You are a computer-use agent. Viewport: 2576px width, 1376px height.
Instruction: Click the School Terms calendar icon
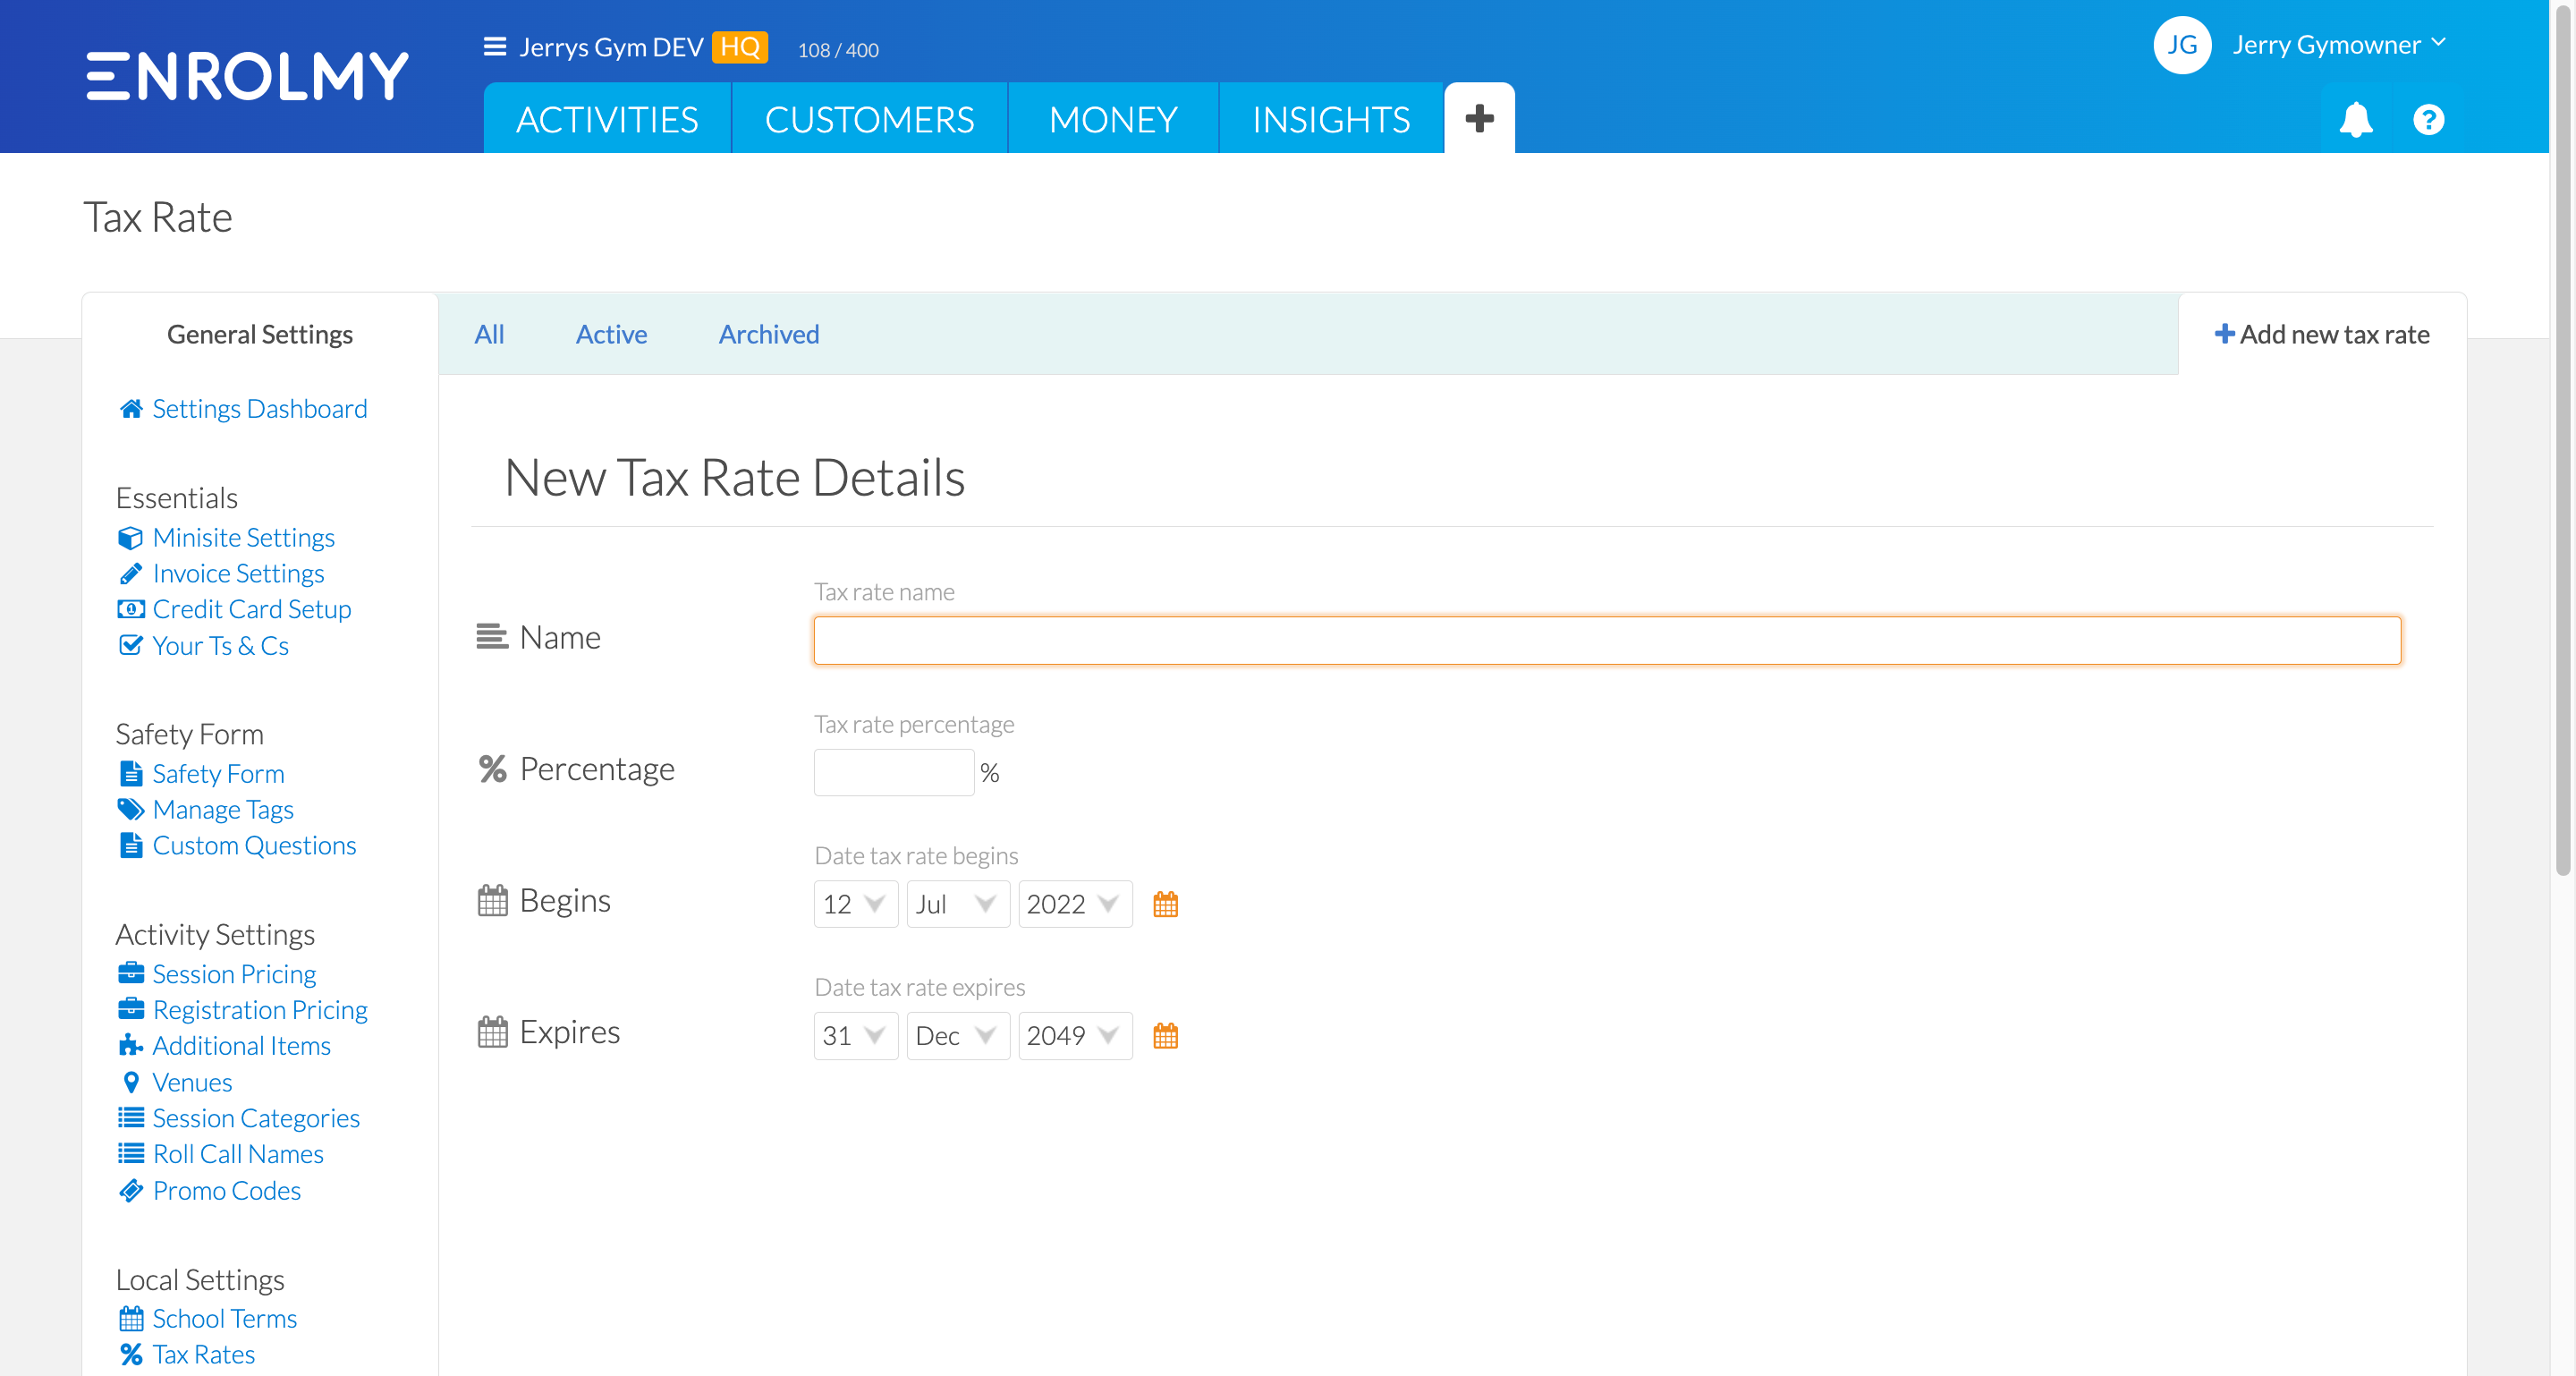[131, 1319]
